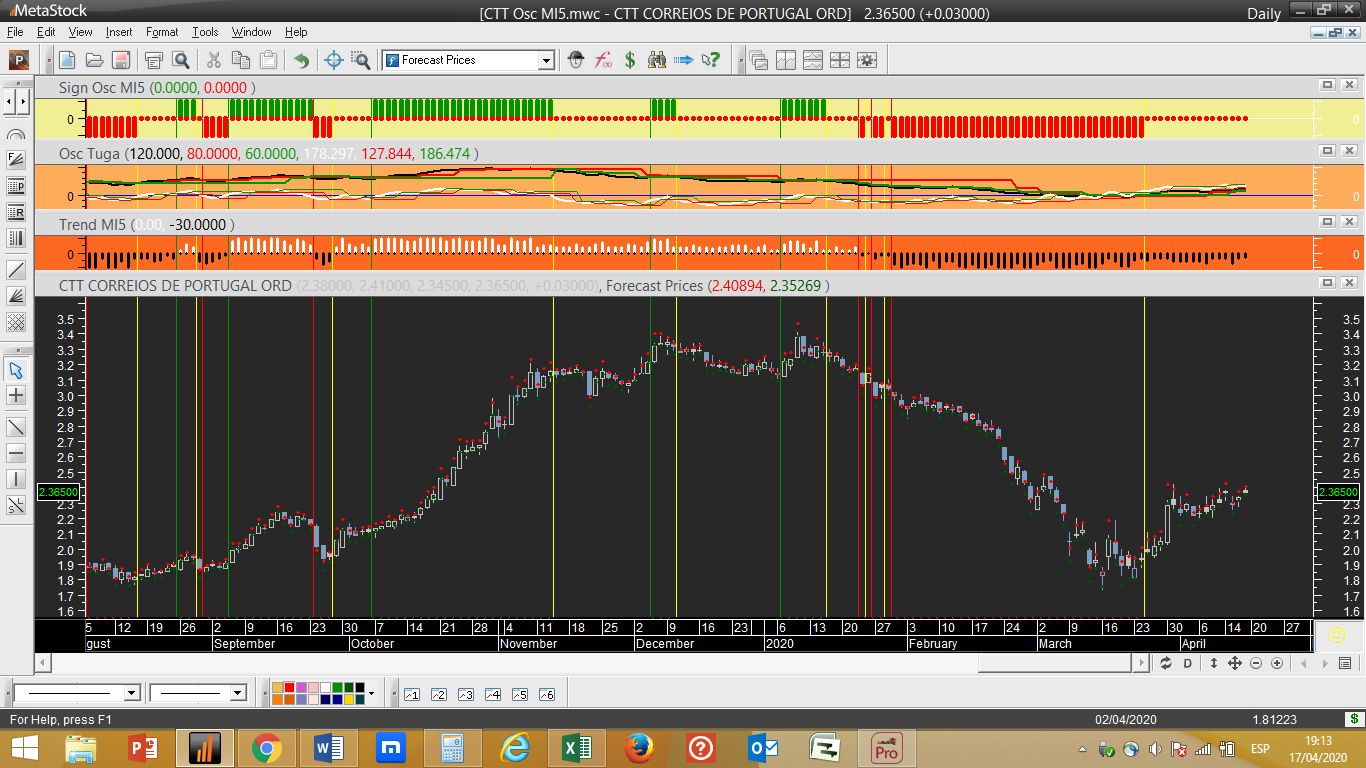This screenshot has height=768, width=1366.
Task: Open the Insert menu
Action: tap(118, 32)
